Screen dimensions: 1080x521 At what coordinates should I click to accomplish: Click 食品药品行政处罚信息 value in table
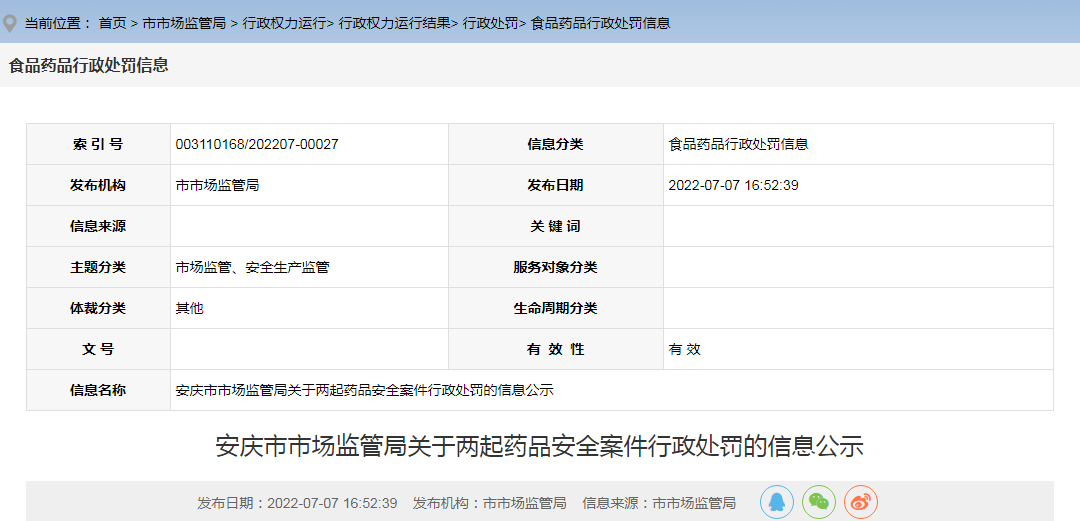(x=738, y=144)
